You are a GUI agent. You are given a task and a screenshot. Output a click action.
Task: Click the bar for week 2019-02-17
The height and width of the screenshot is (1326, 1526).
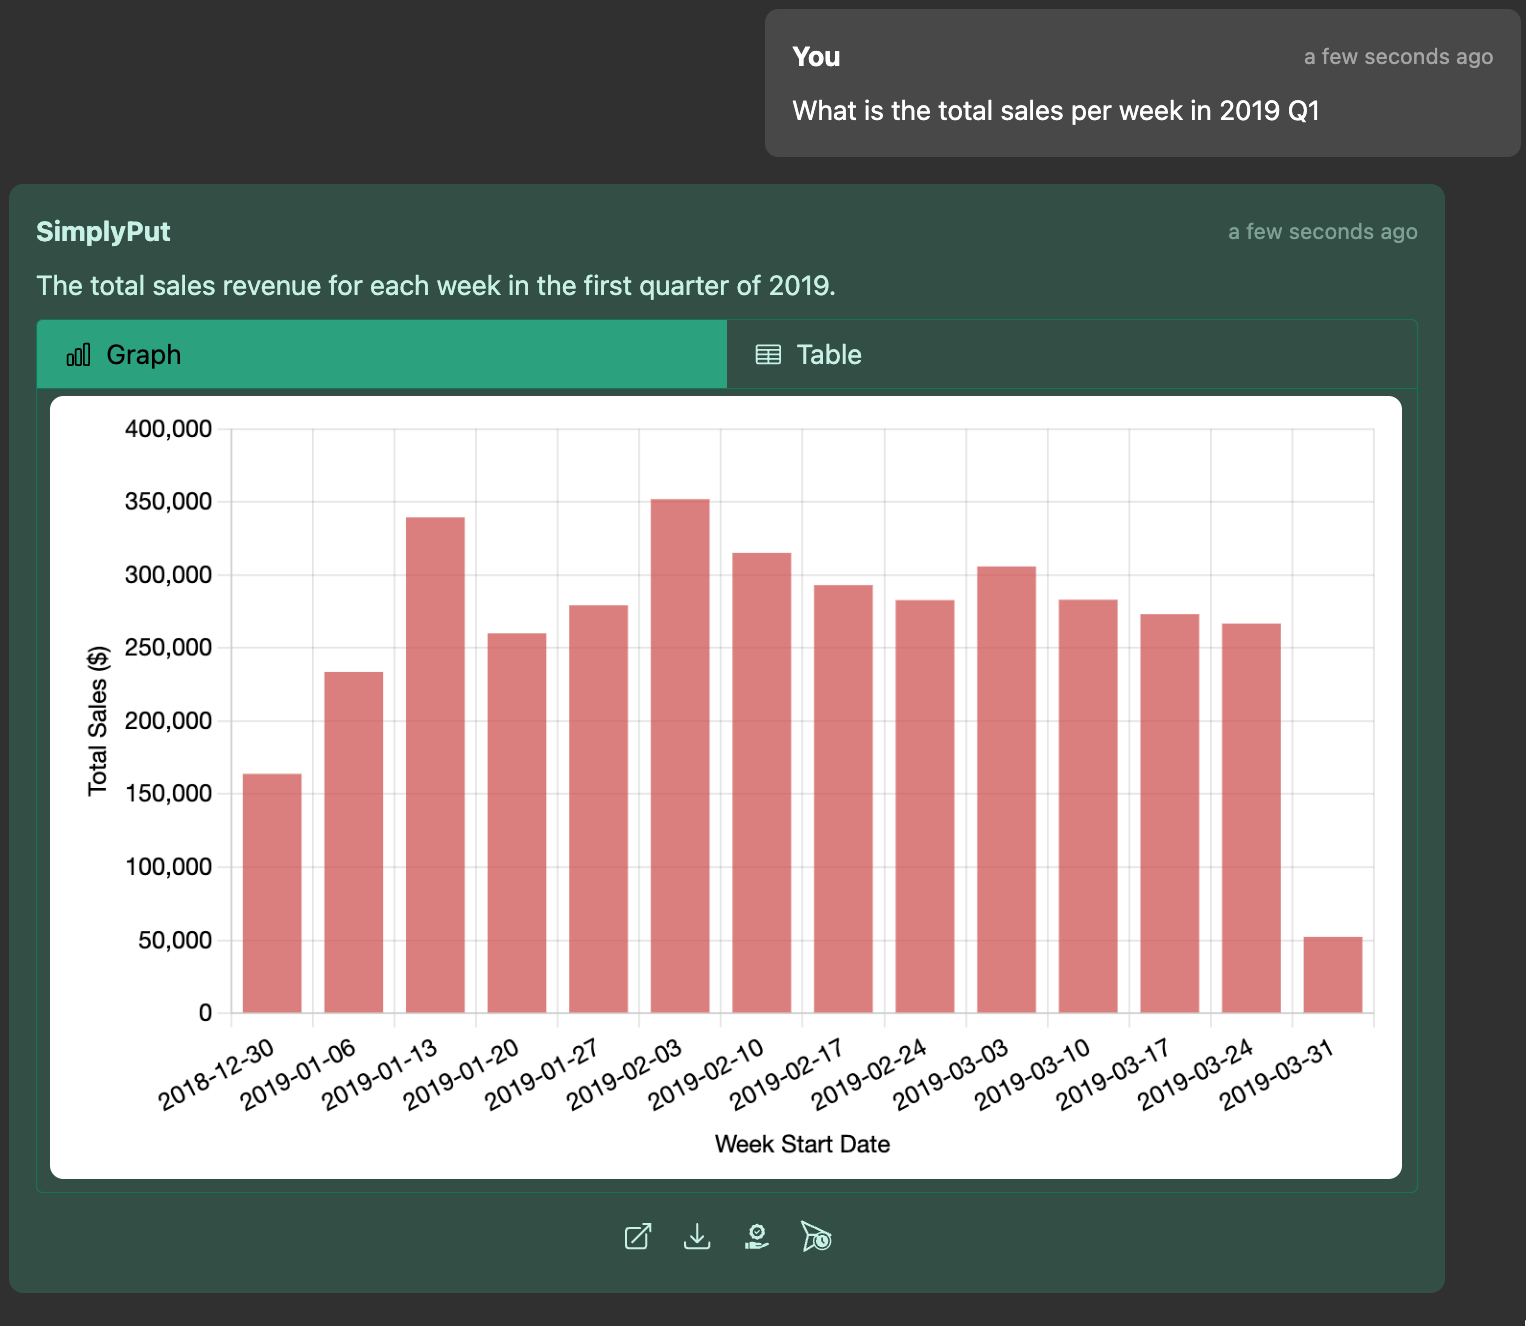(x=843, y=799)
